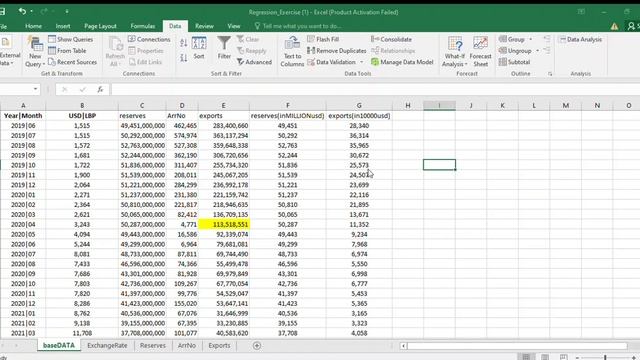Expand the Group dropdown arrow
This screenshot has height=360, width=640.
(531, 39)
